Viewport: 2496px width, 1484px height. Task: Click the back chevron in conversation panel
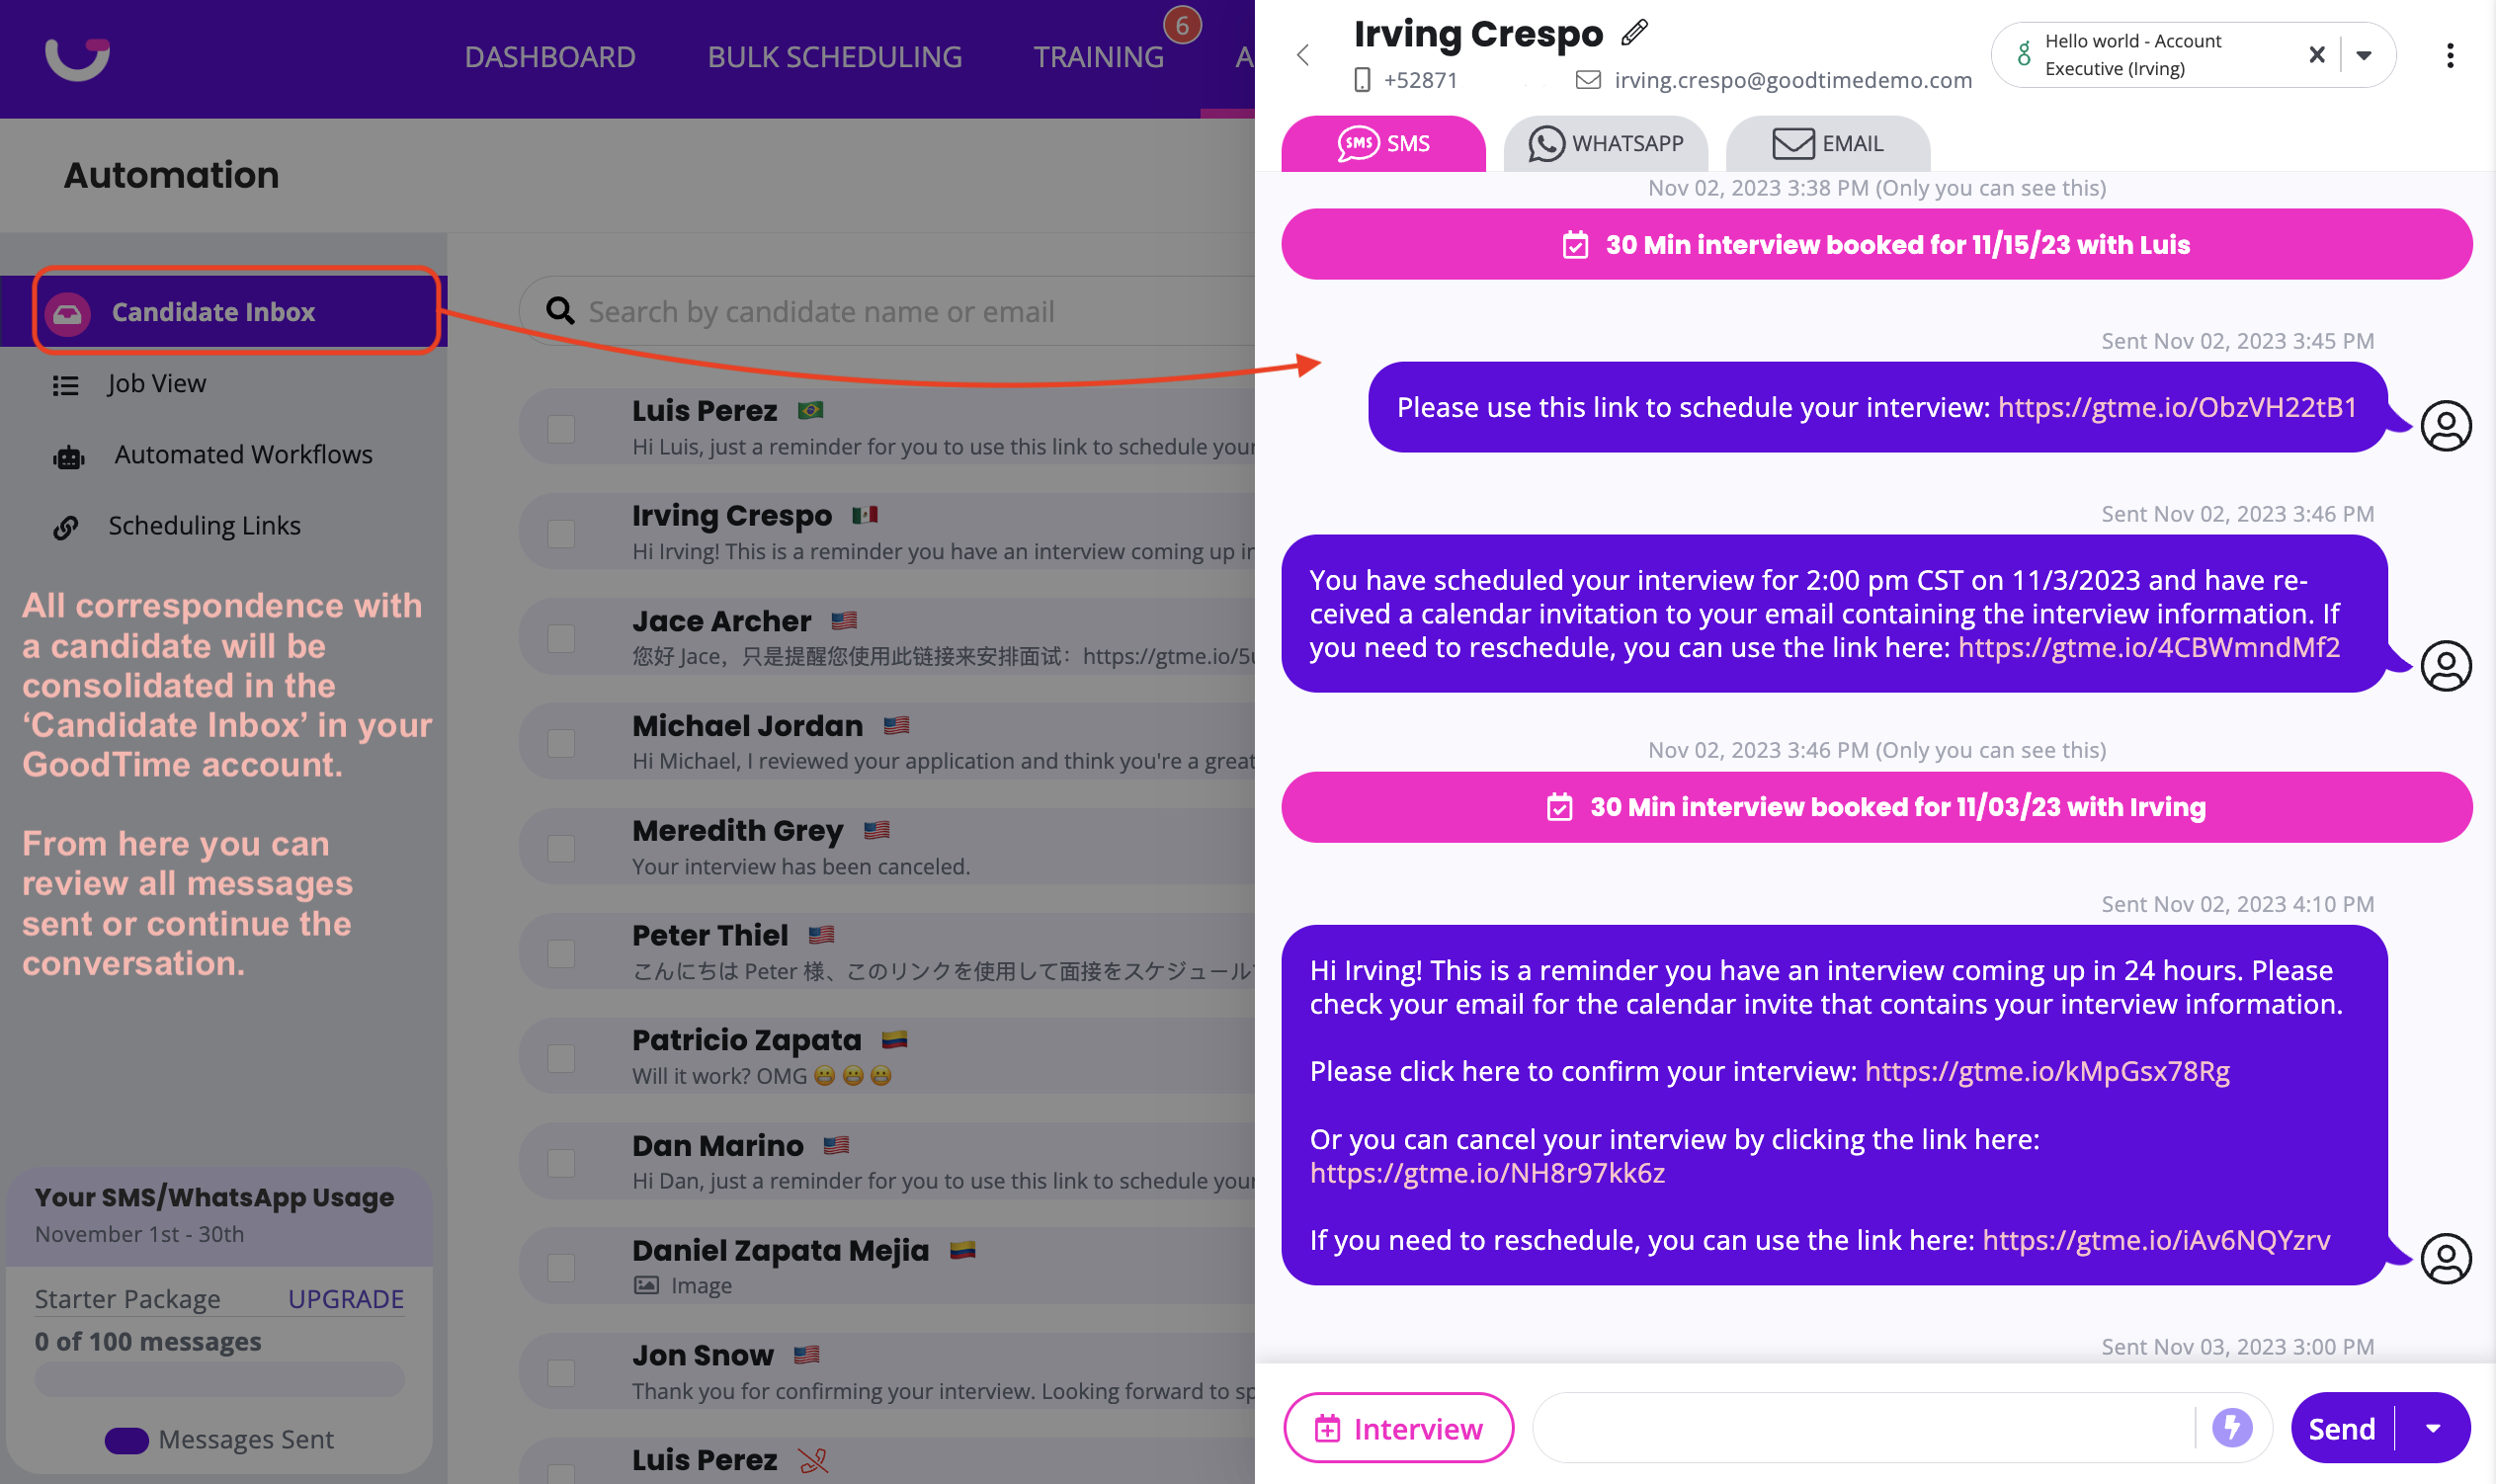click(1302, 55)
